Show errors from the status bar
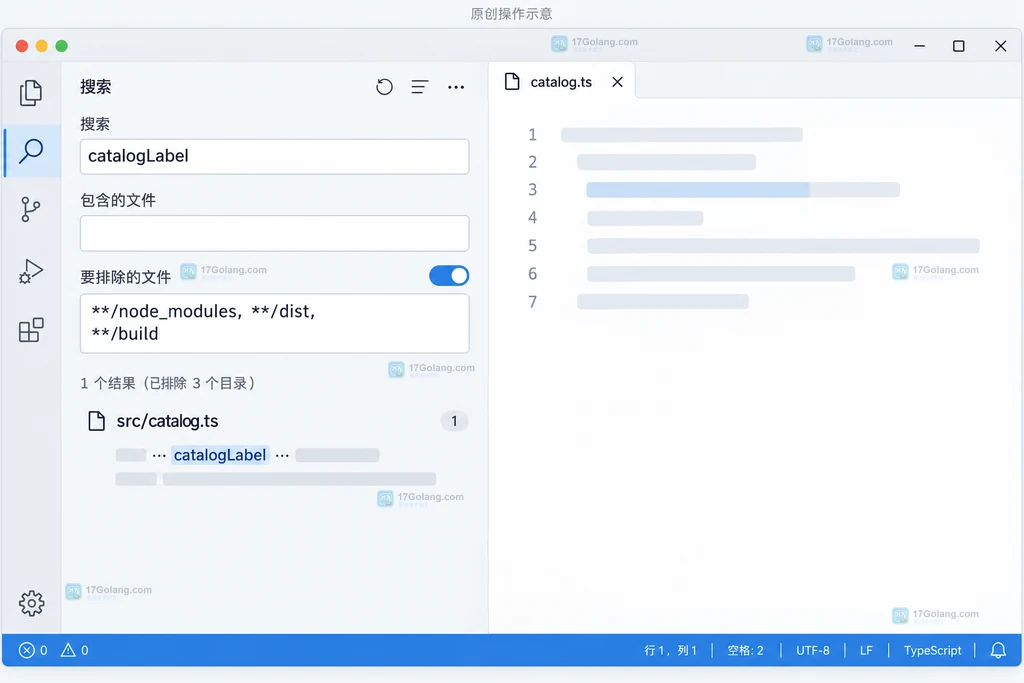This screenshot has height=683, width=1024. (x=33, y=650)
